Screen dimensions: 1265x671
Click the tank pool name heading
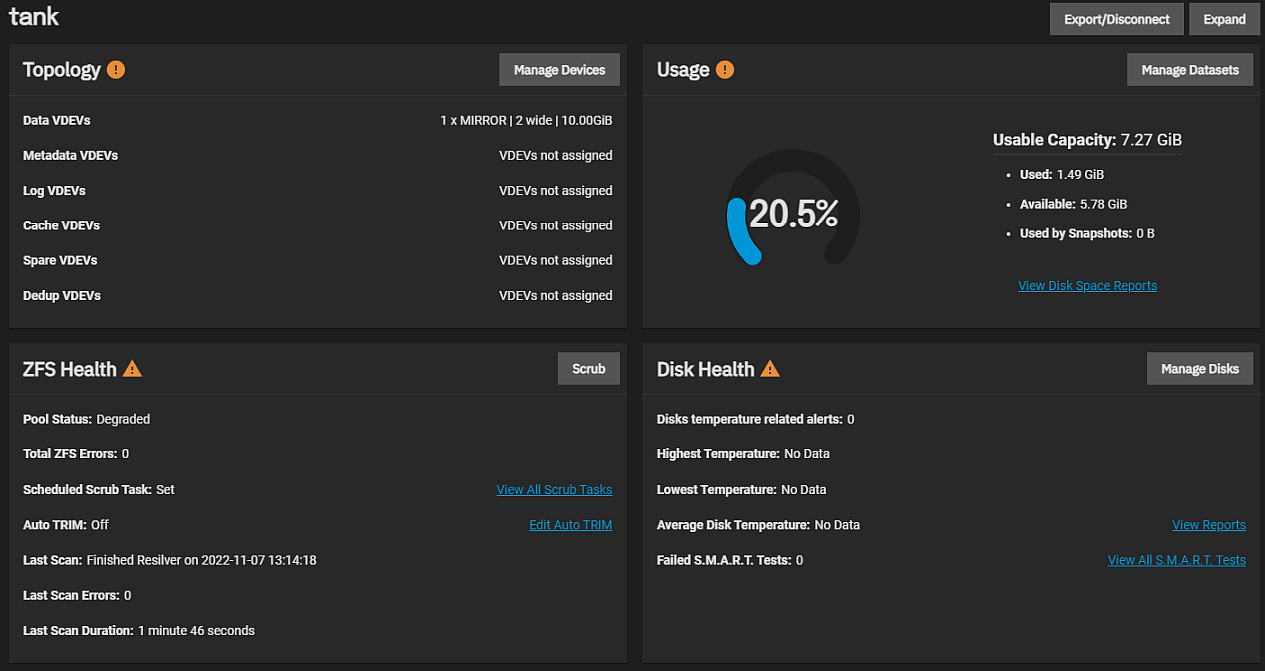click(34, 17)
